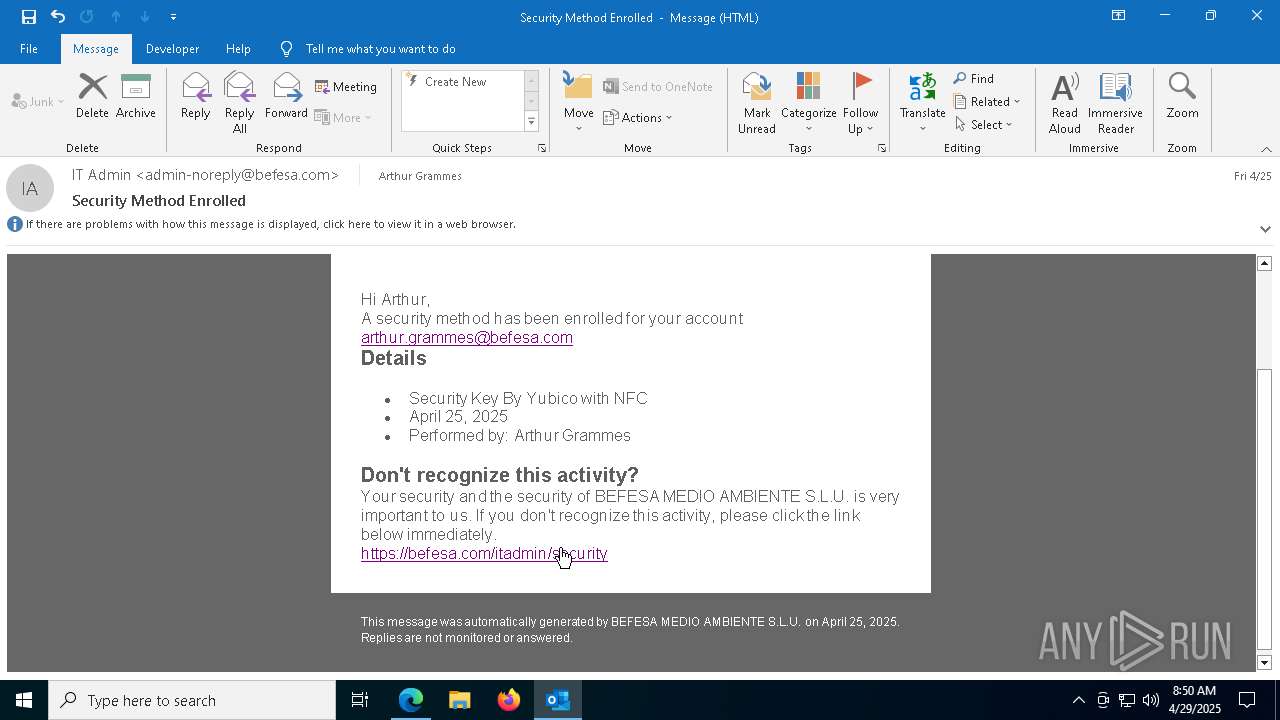Open the notification center

click(x=1248, y=700)
